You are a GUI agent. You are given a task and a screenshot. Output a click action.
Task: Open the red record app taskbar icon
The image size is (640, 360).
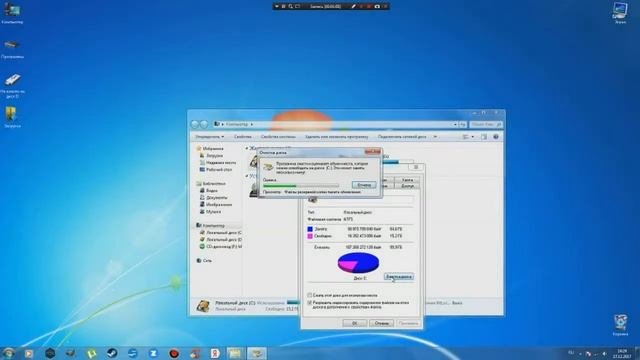pos(174,353)
